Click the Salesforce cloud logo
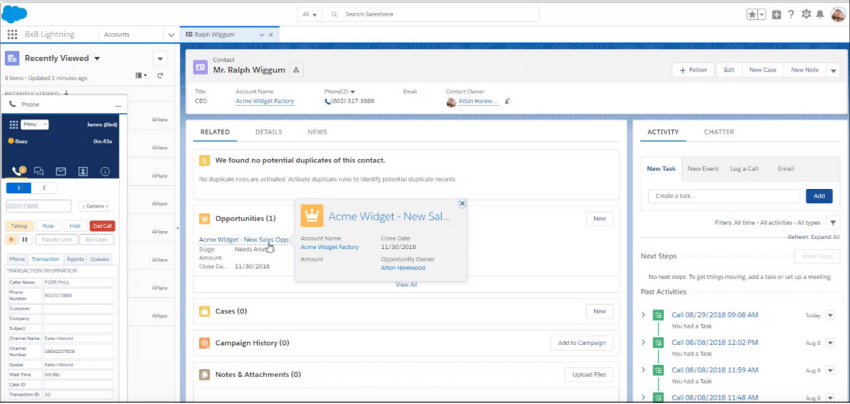Viewport: 850px width, 404px height. [x=15, y=14]
